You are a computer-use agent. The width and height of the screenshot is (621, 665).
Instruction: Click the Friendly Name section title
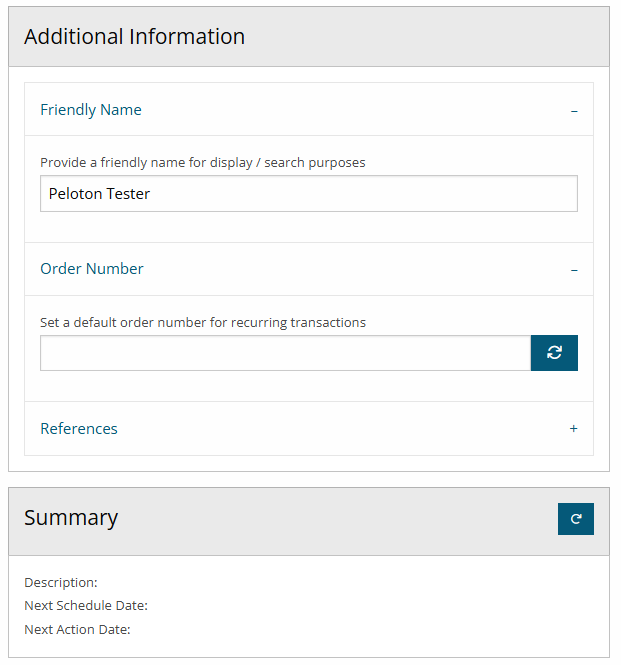point(91,110)
